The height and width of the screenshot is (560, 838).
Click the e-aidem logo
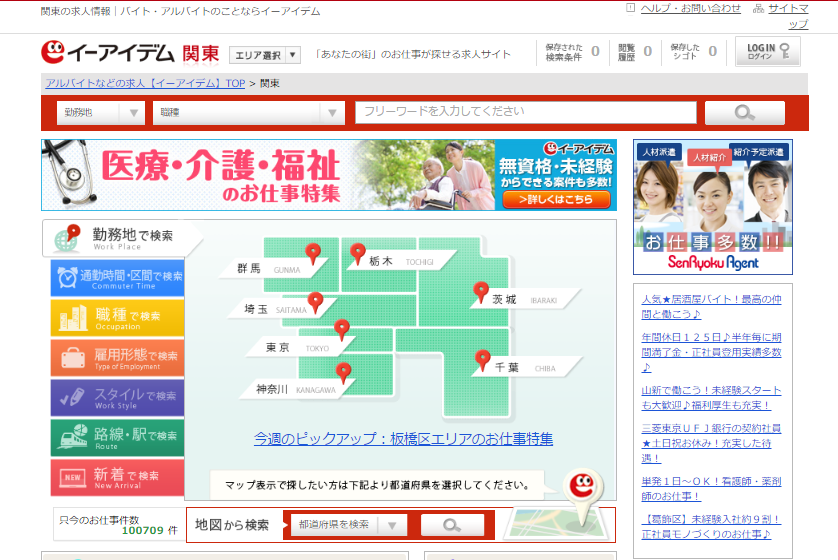(108, 52)
